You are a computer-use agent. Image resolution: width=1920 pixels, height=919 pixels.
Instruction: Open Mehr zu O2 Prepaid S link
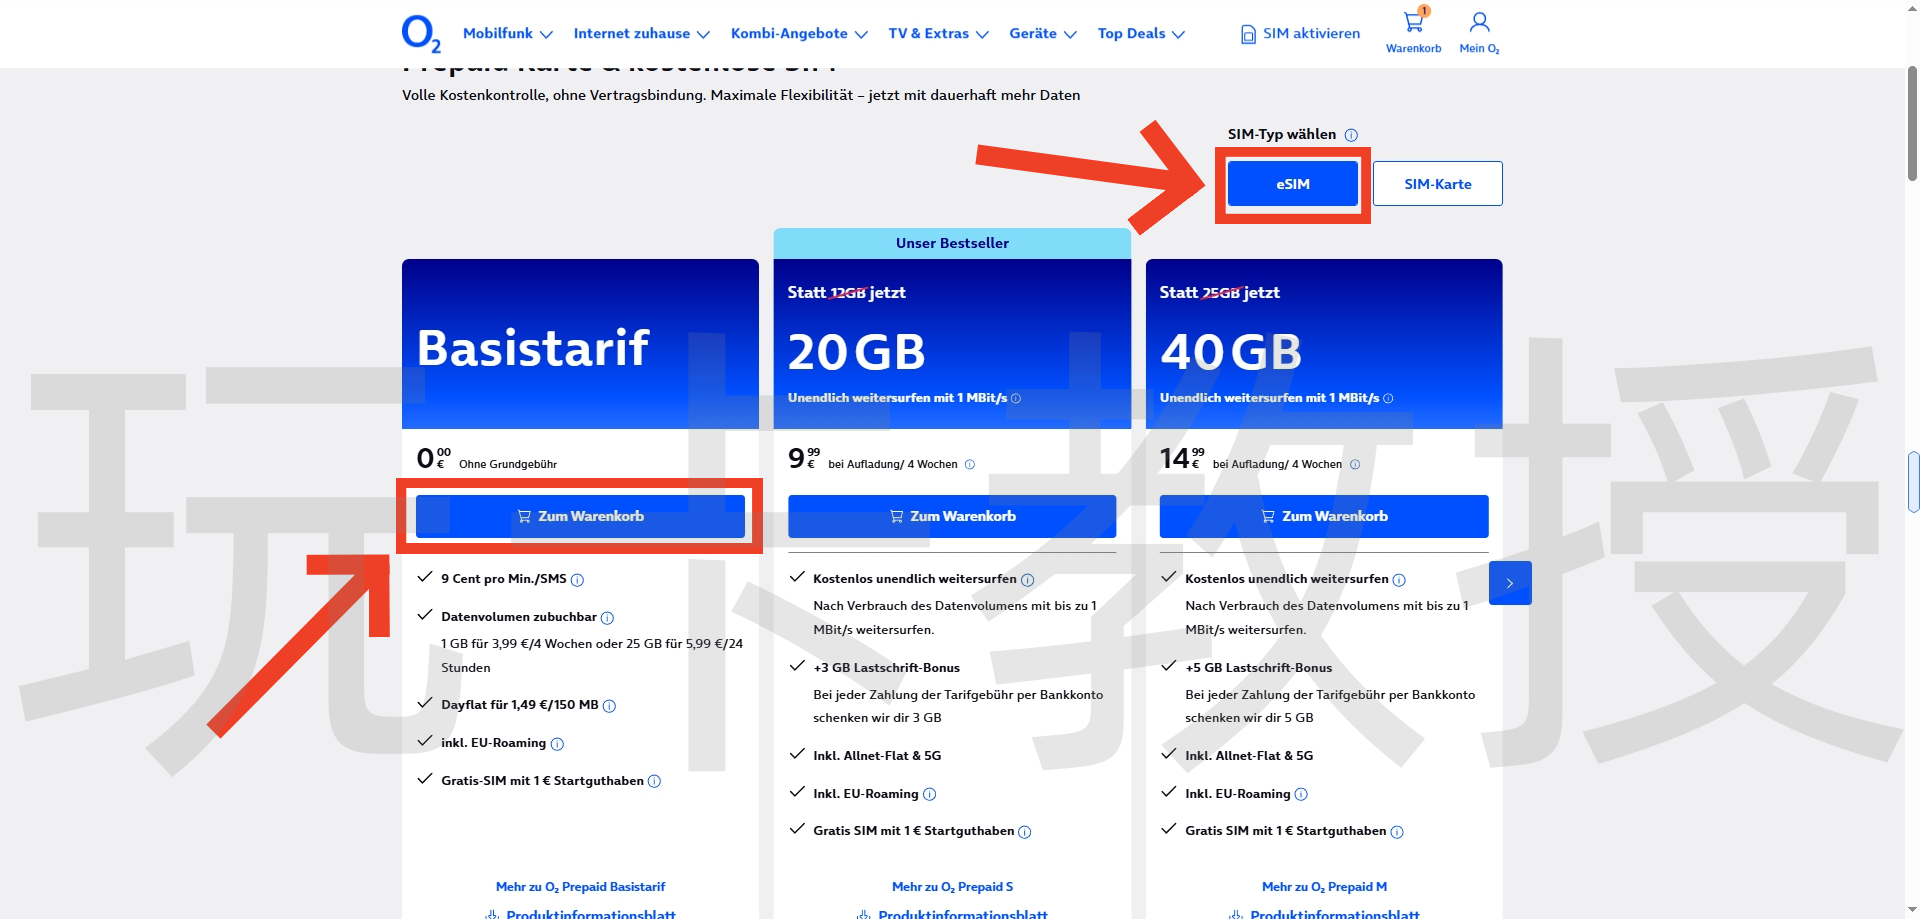(x=952, y=887)
